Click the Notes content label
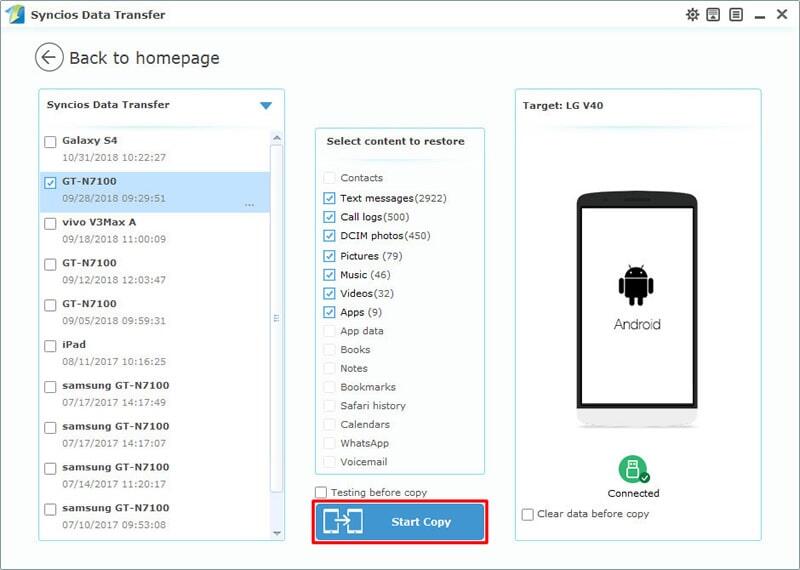The height and width of the screenshot is (570, 800). 354,368
